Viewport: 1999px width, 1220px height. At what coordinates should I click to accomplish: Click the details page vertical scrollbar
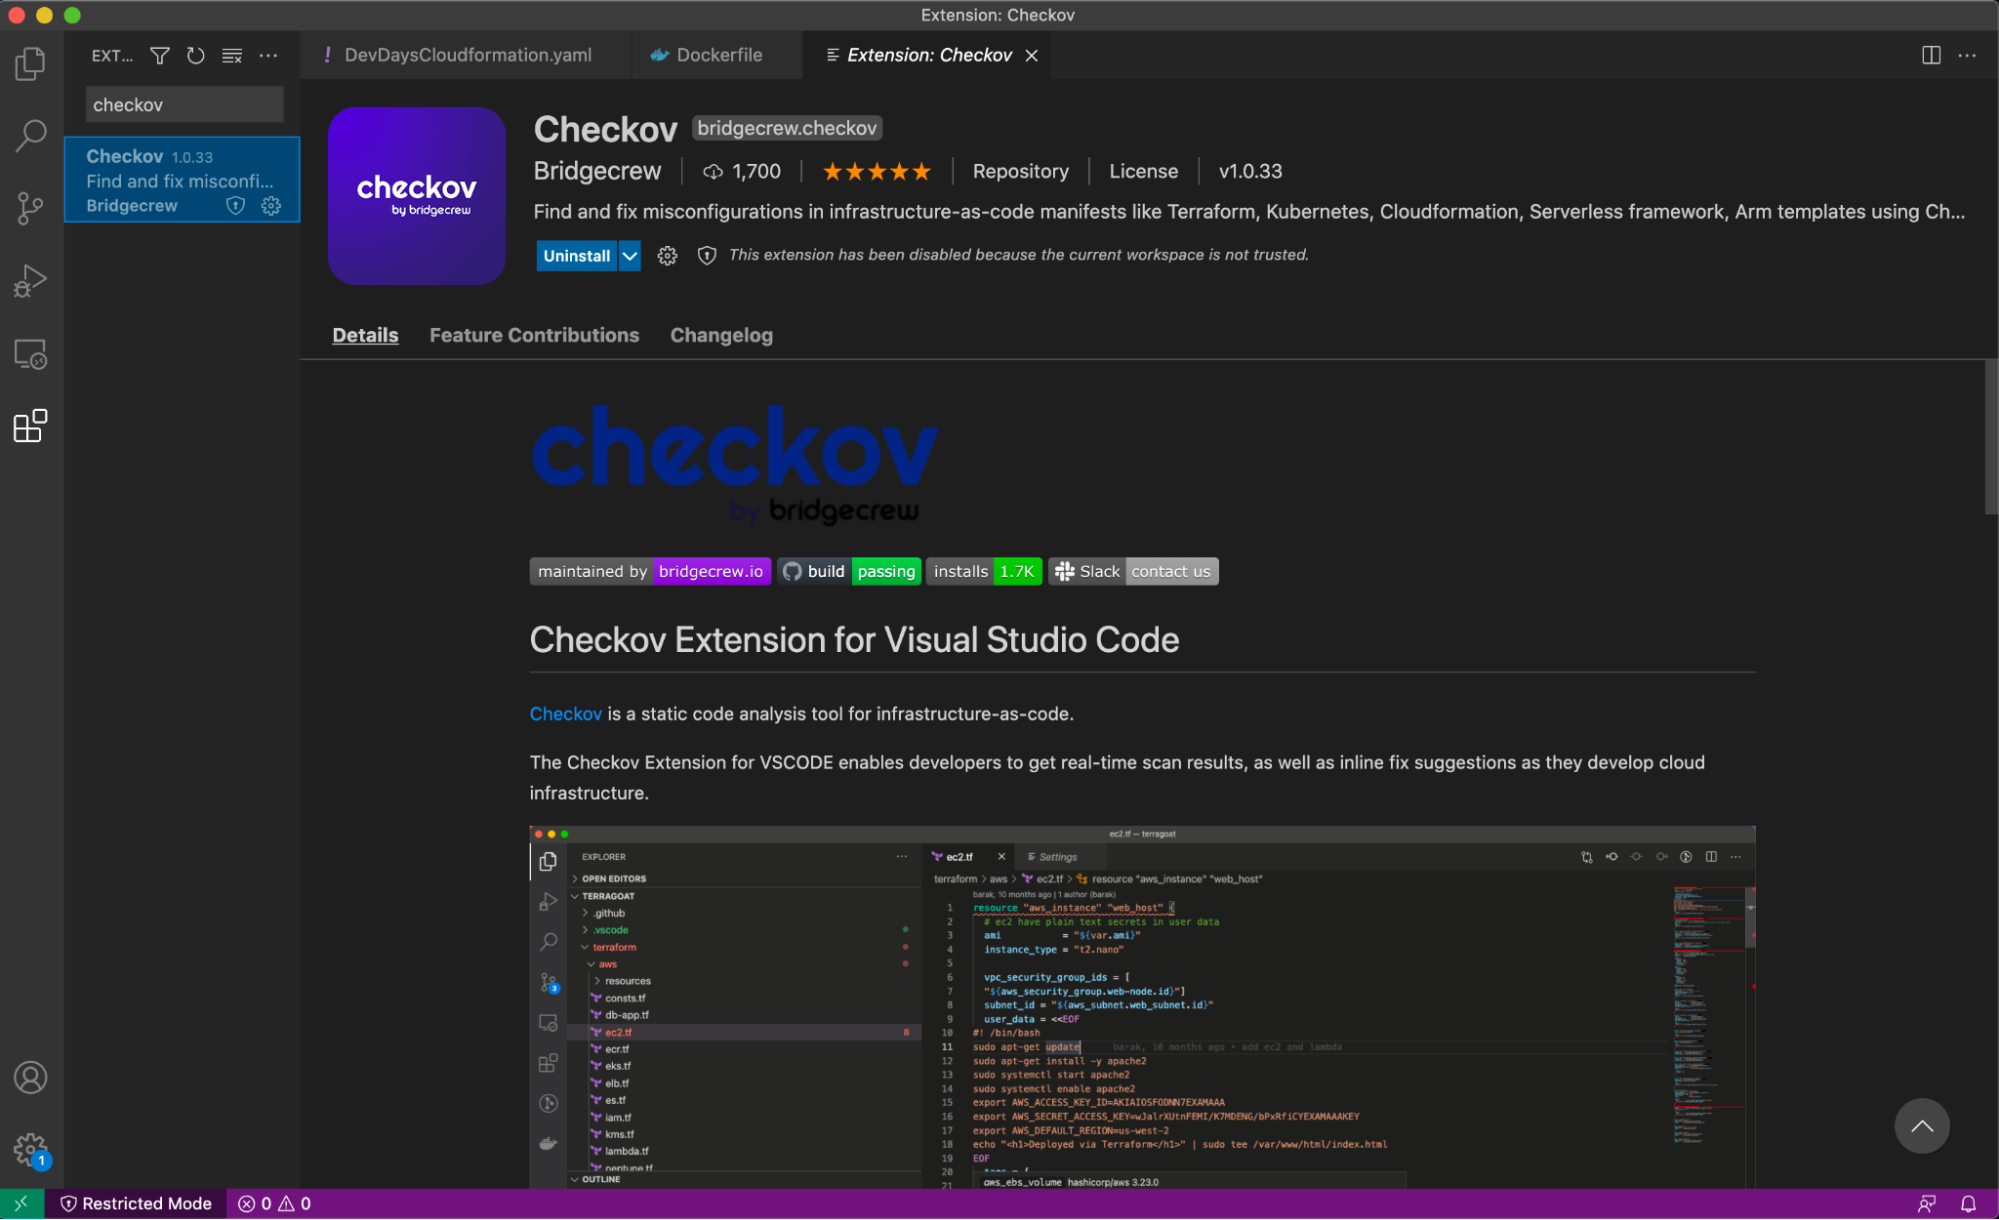[x=1990, y=437]
